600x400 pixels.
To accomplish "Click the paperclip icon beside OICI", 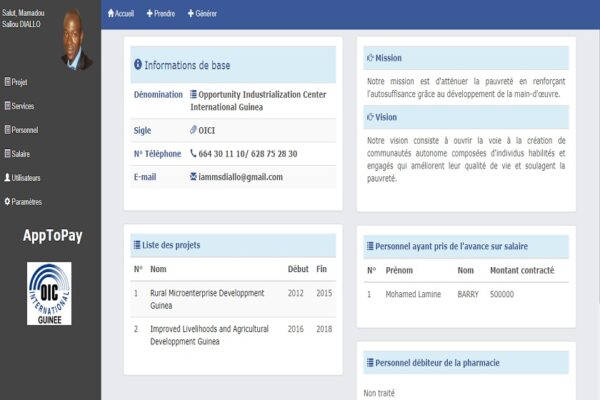I will tap(193, 130).
